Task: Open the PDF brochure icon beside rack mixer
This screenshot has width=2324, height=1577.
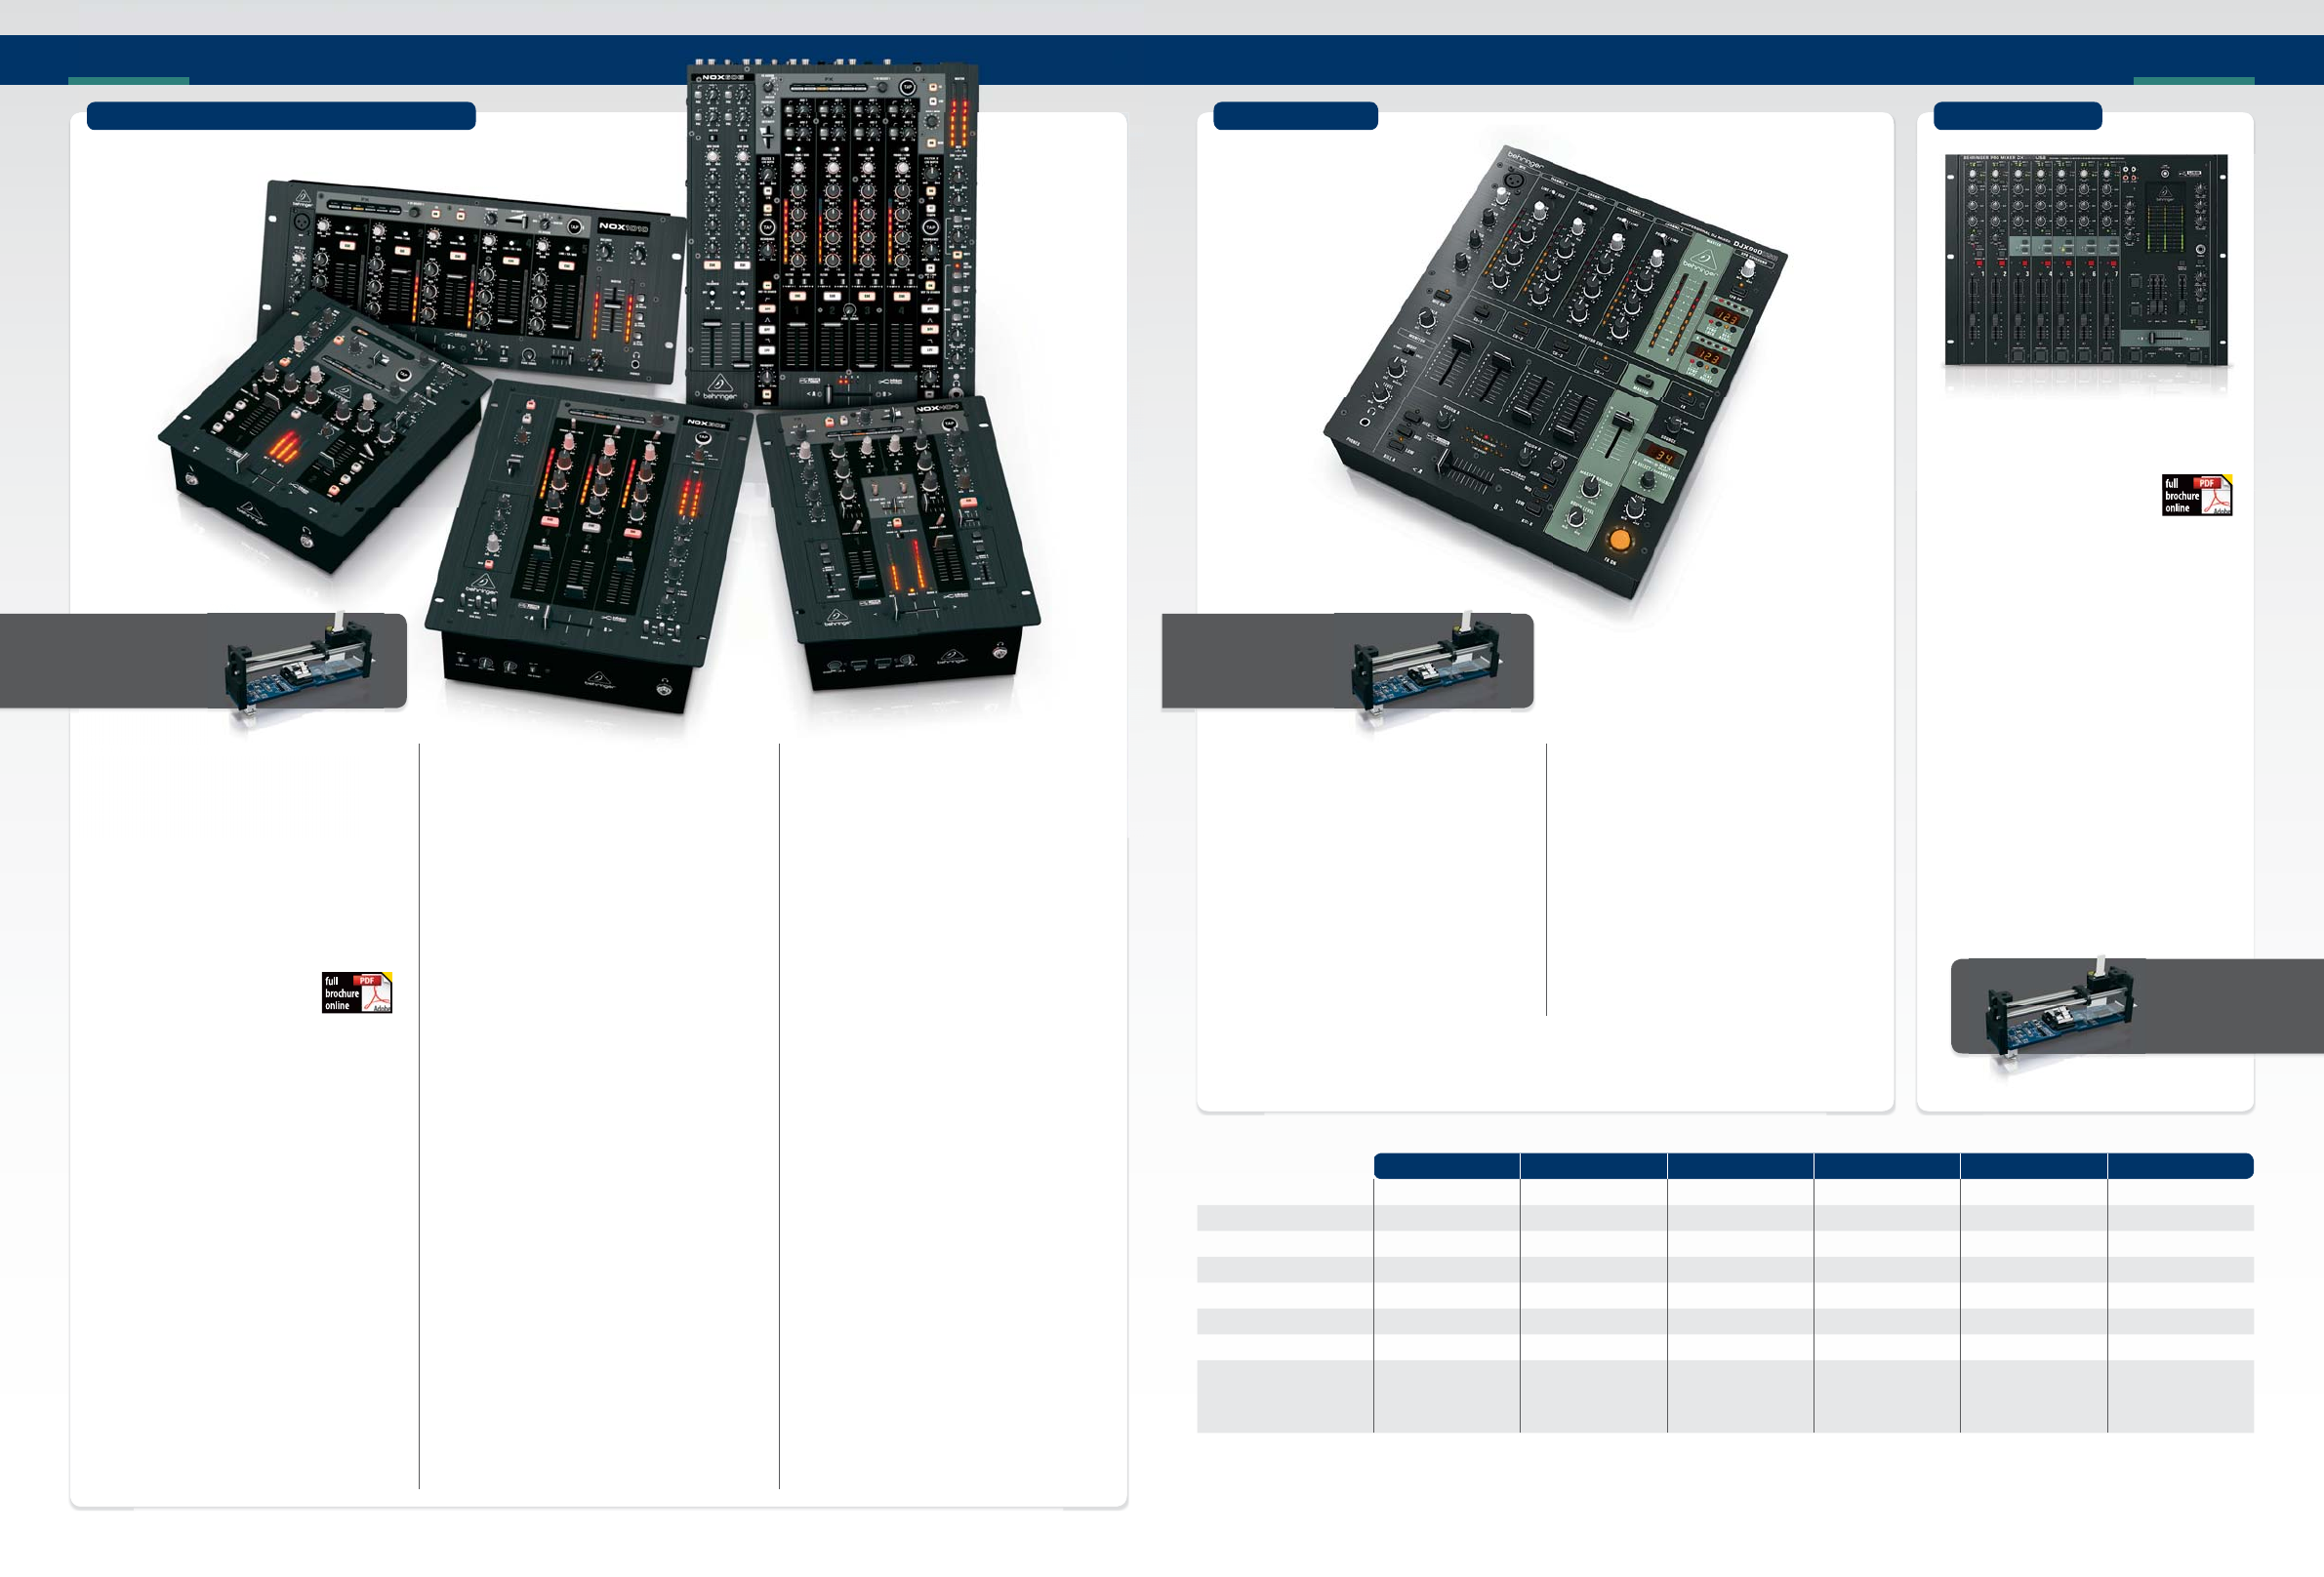Action: pos(2196,495)
